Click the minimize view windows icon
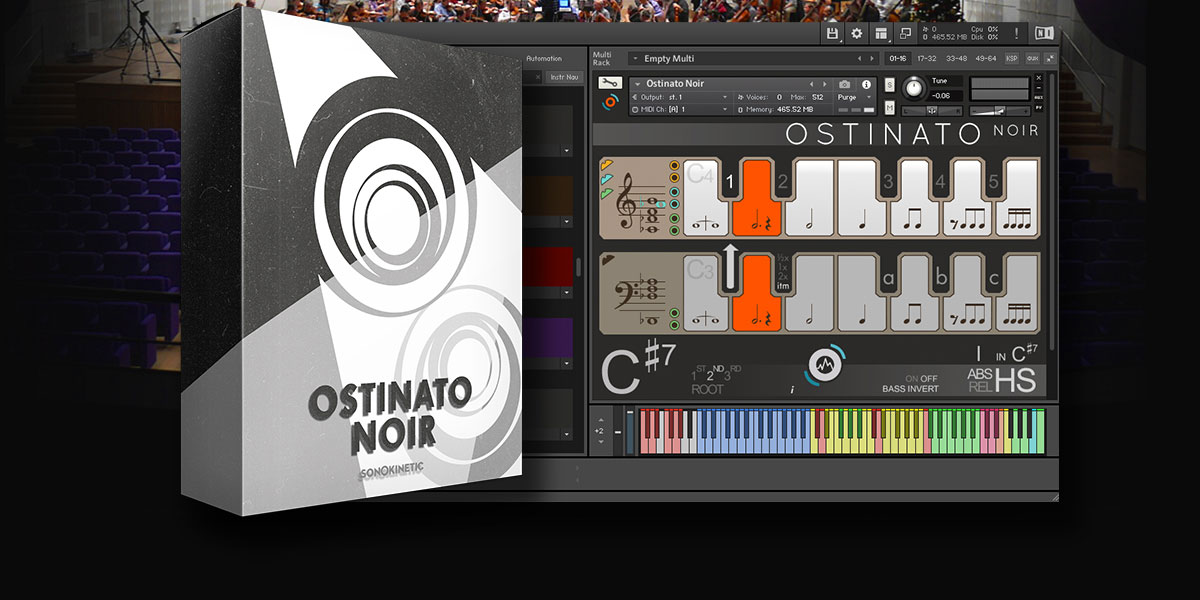 (905, 33)
